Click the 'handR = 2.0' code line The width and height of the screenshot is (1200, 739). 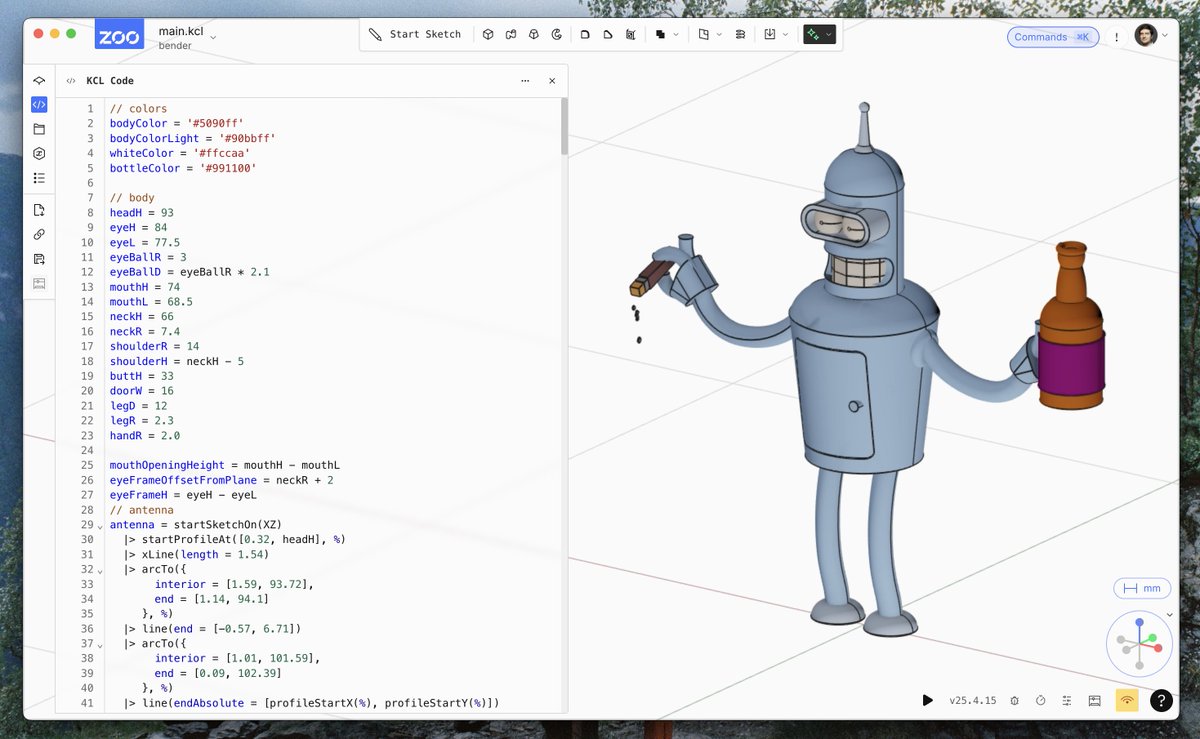point(145,436)
